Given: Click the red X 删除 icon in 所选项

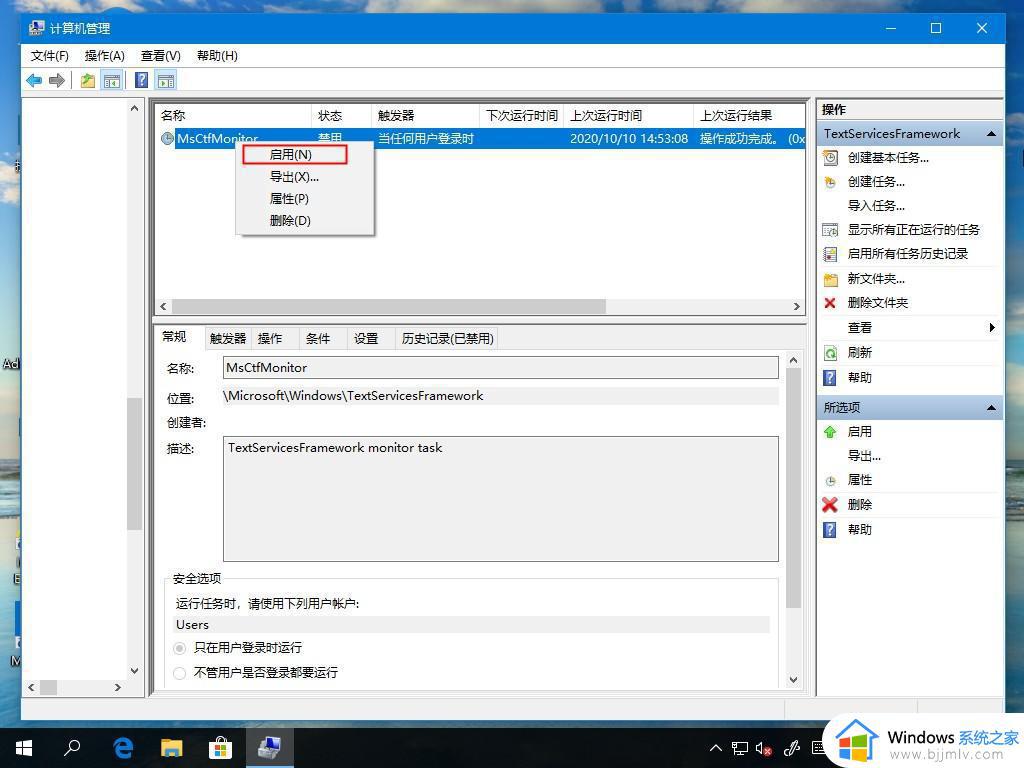Looking at the screenshot, I should pyautogui.click(x=830, y=505).
